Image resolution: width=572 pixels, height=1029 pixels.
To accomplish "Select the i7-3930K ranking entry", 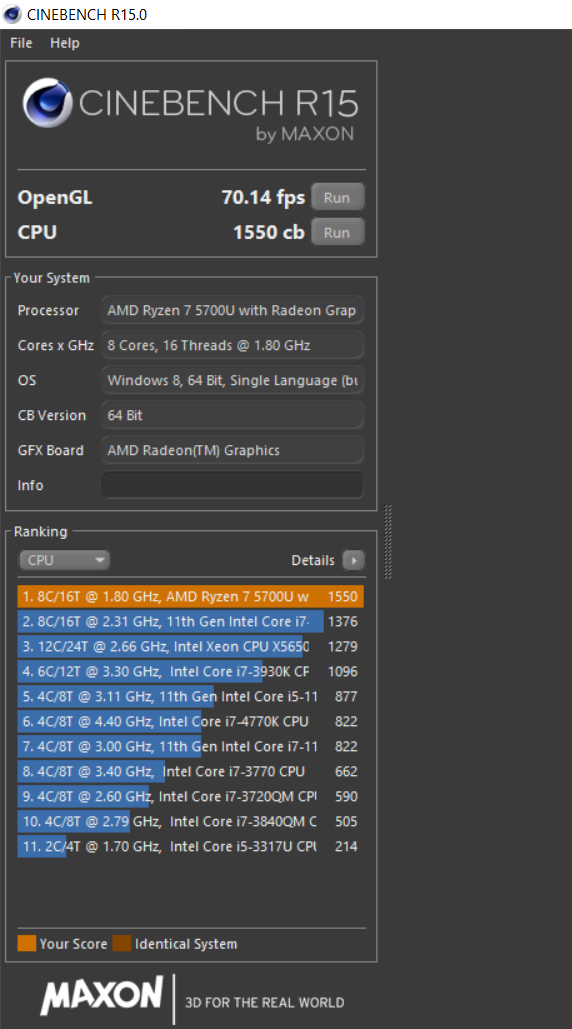I will click(x=190, y=671).
